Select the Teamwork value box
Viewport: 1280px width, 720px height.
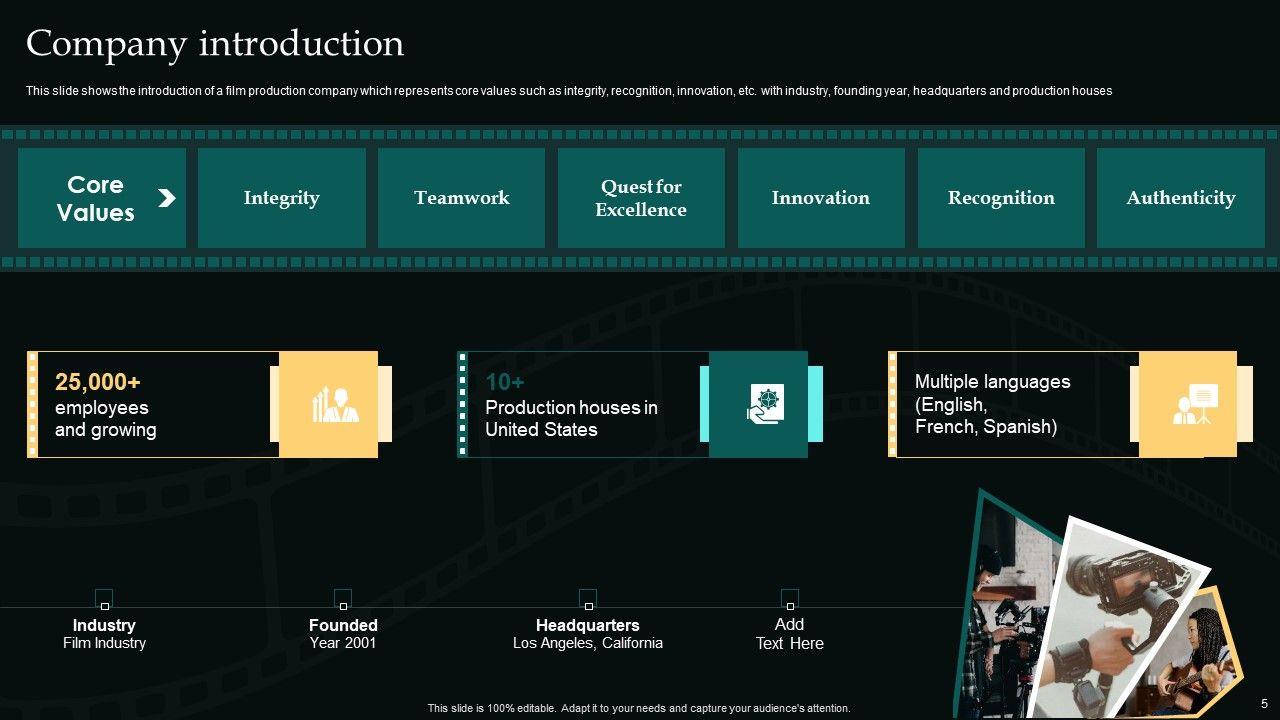(x=462, y=198)
